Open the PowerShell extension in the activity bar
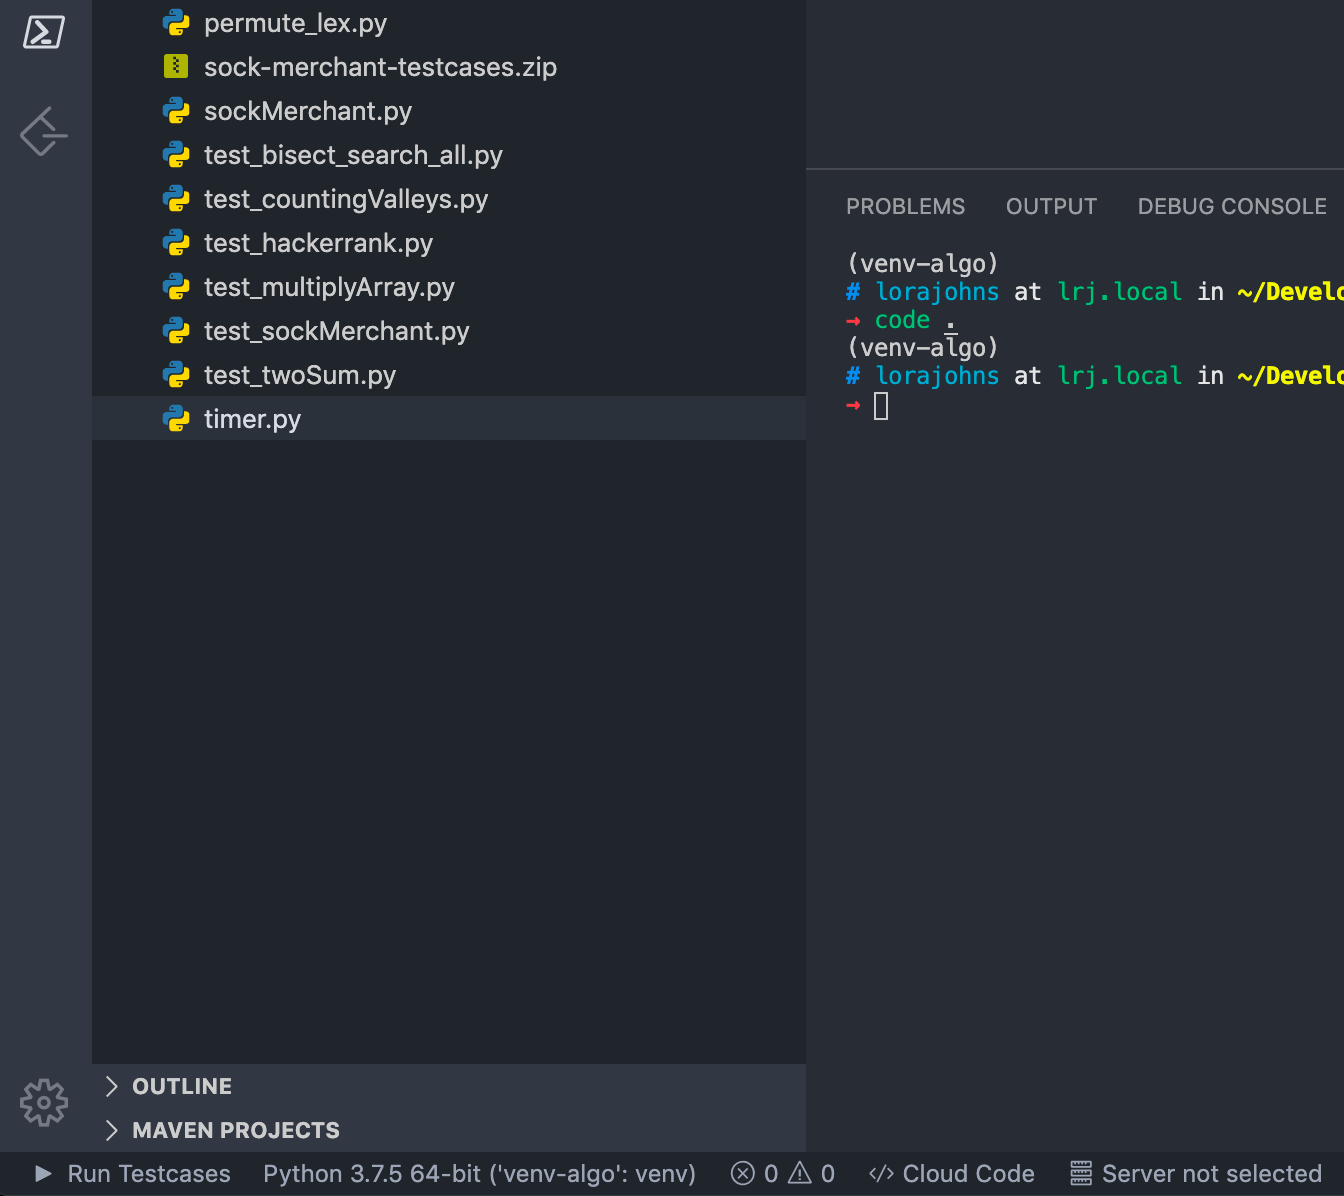 (x=43, y=31)
